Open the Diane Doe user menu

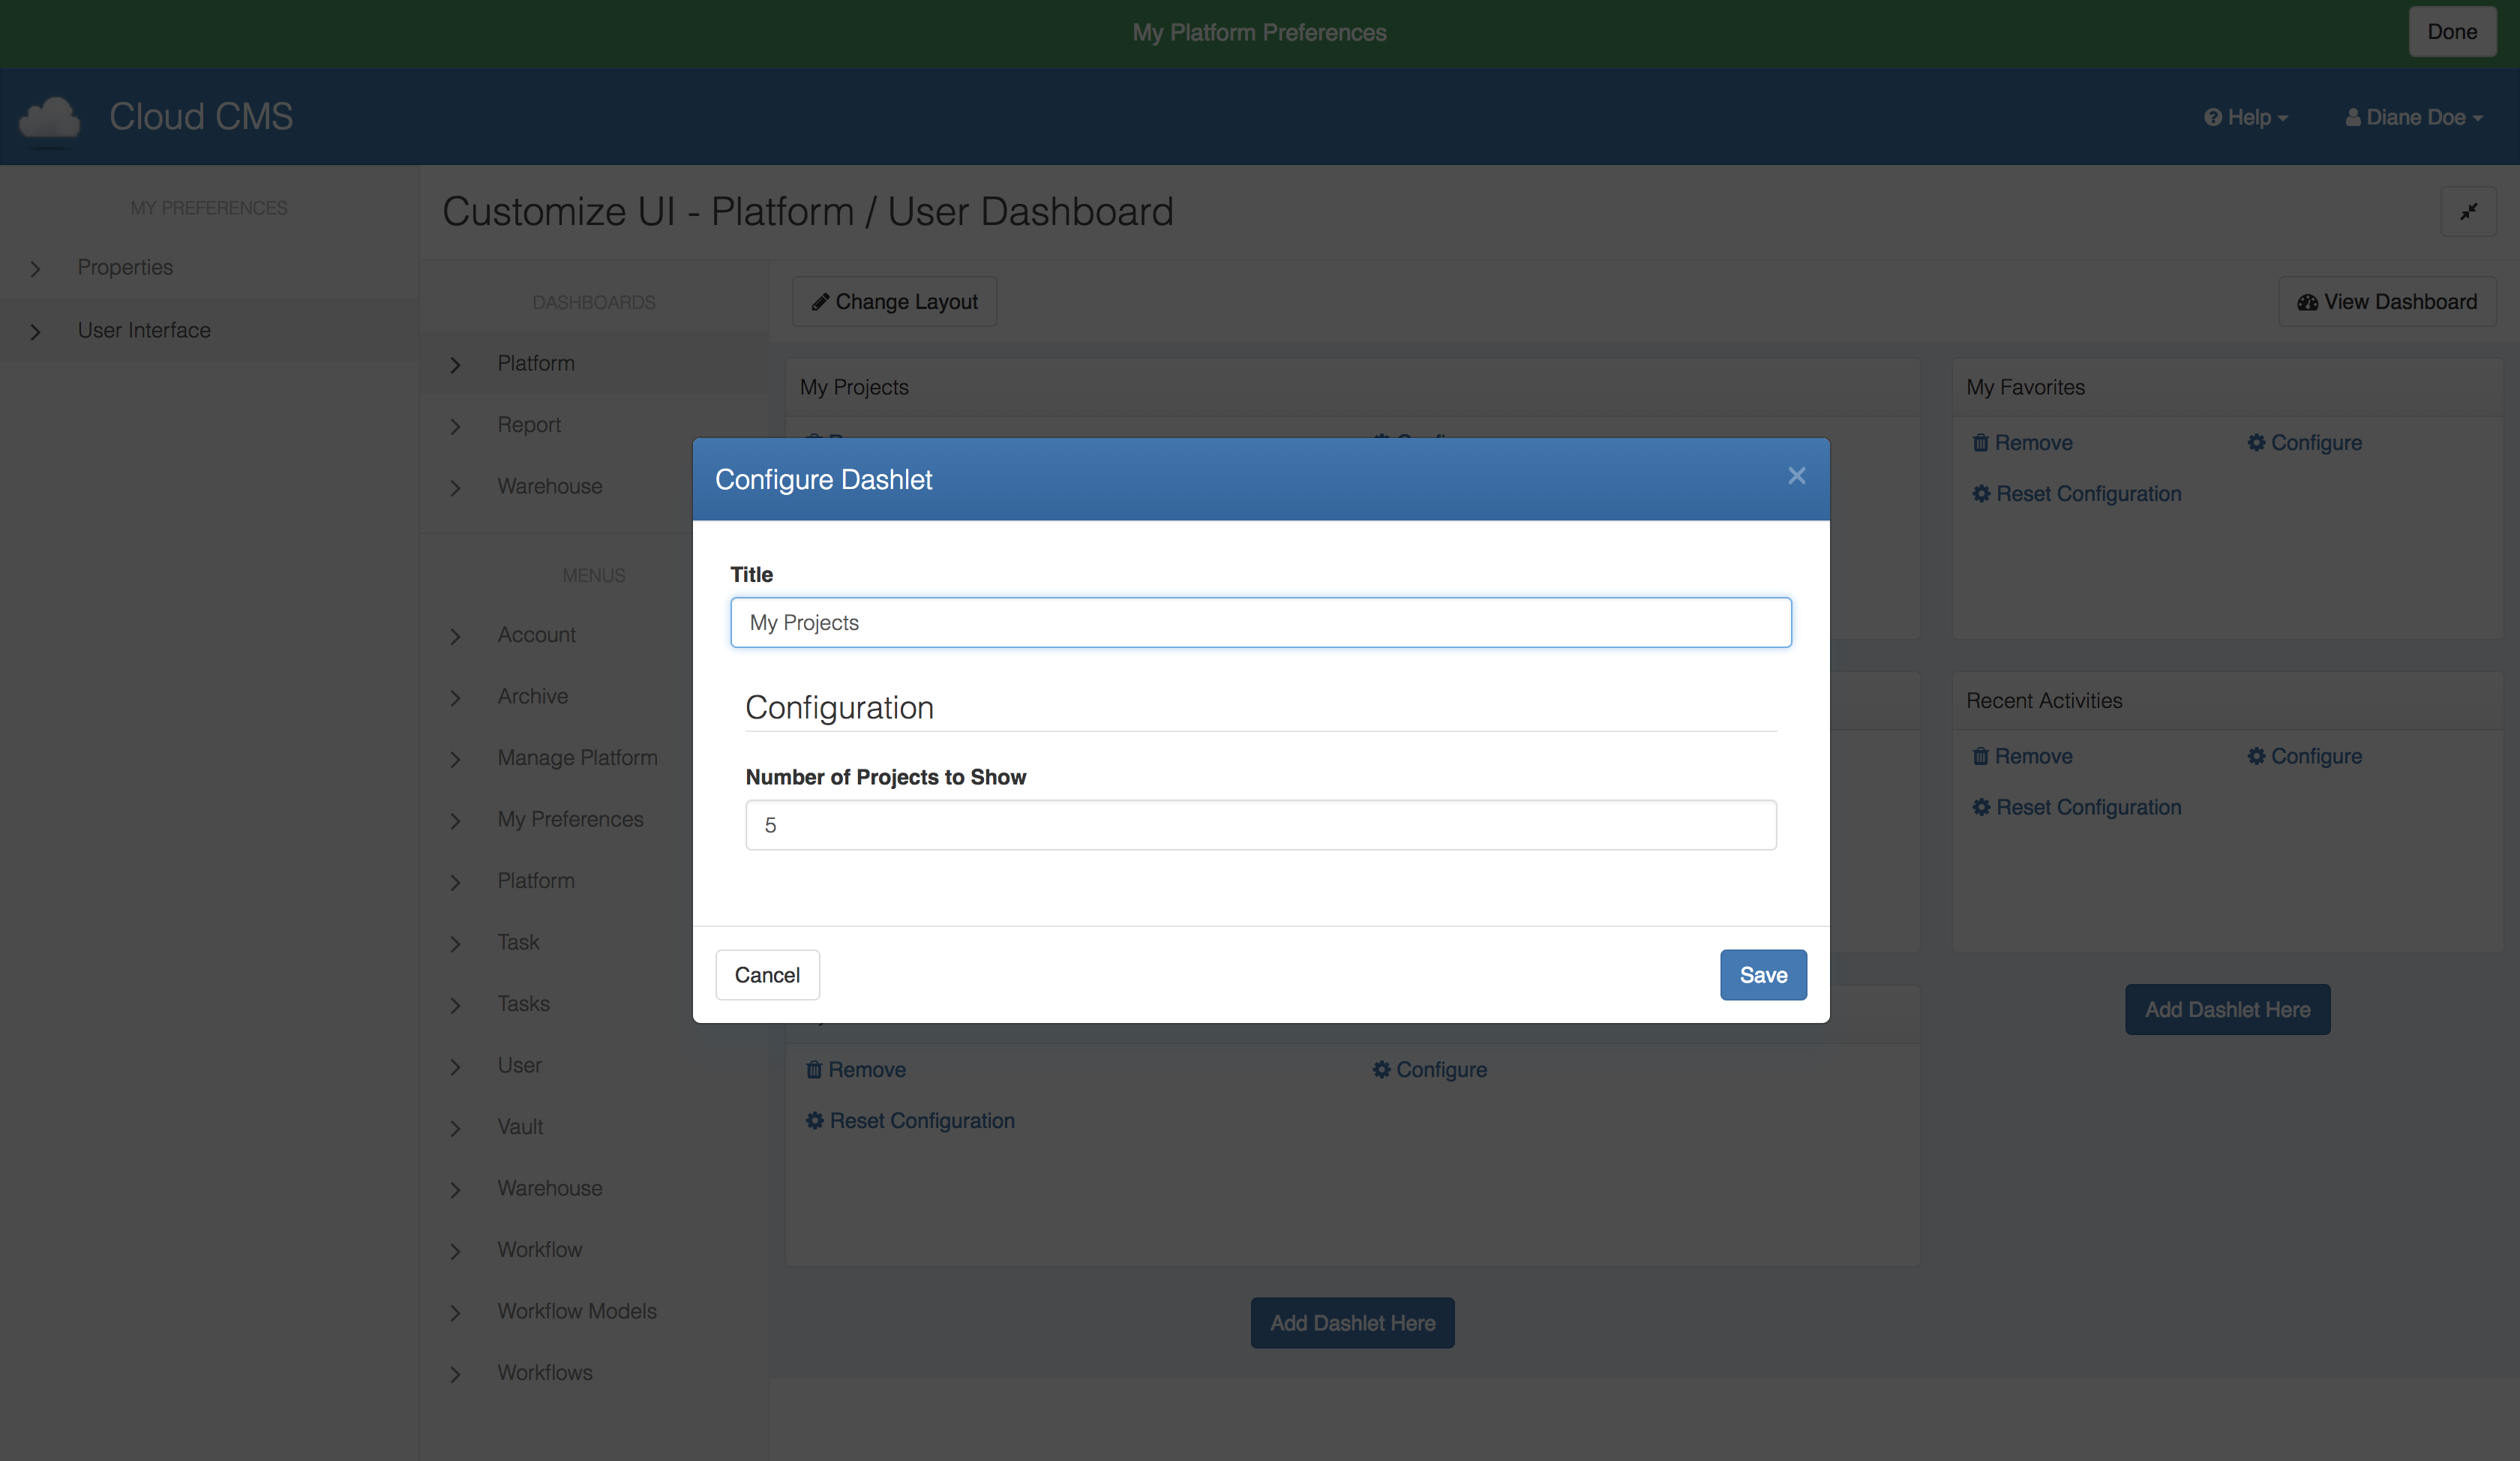coord(2413,118)
